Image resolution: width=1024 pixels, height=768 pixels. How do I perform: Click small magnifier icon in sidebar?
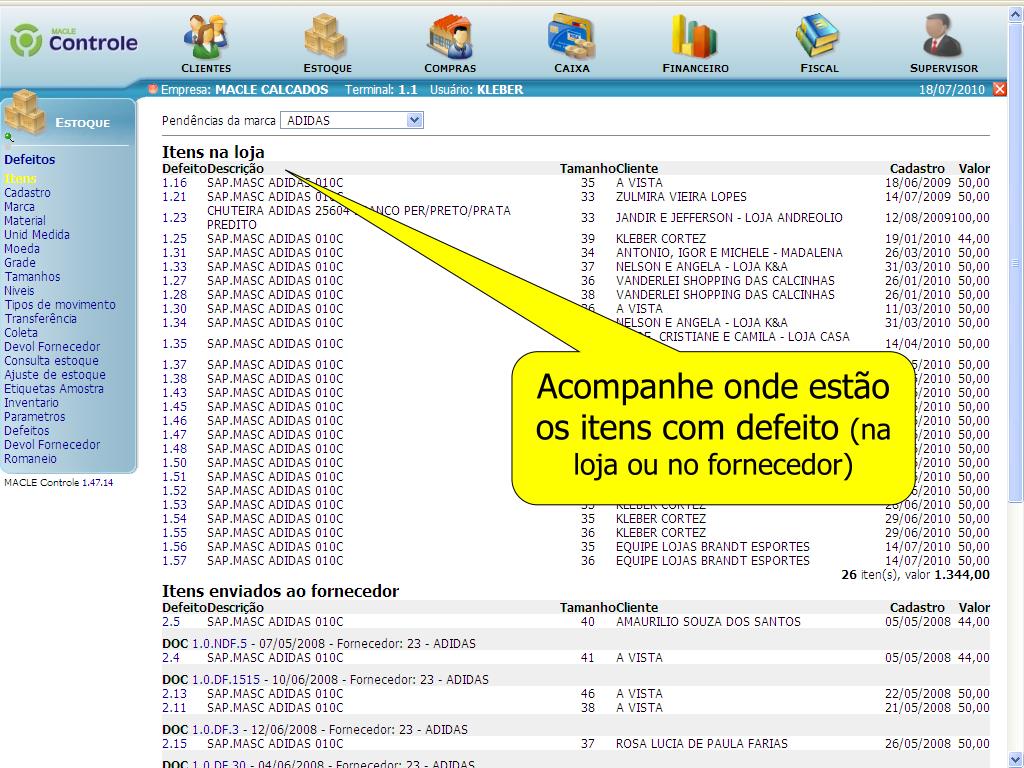[8, 137]
